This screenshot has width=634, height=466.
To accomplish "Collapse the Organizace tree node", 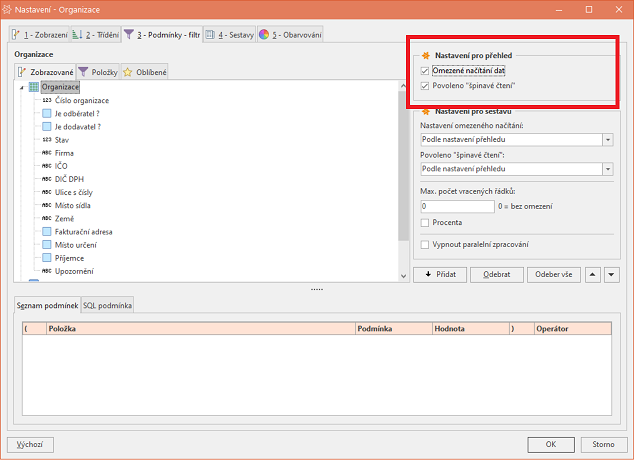I will [21, 87].
